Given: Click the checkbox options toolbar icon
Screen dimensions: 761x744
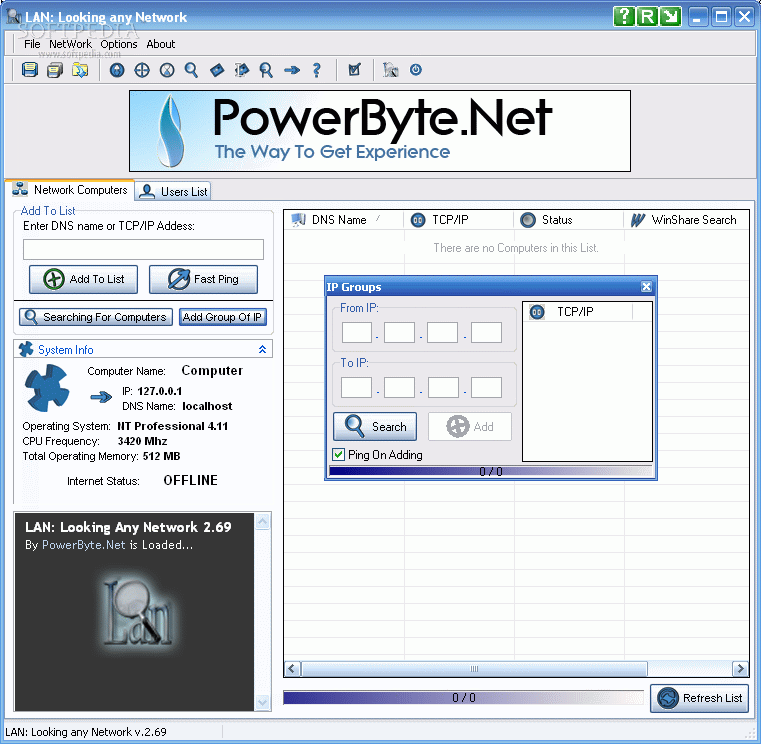Looking at the screenshot, I should click(x=355, y=70).
